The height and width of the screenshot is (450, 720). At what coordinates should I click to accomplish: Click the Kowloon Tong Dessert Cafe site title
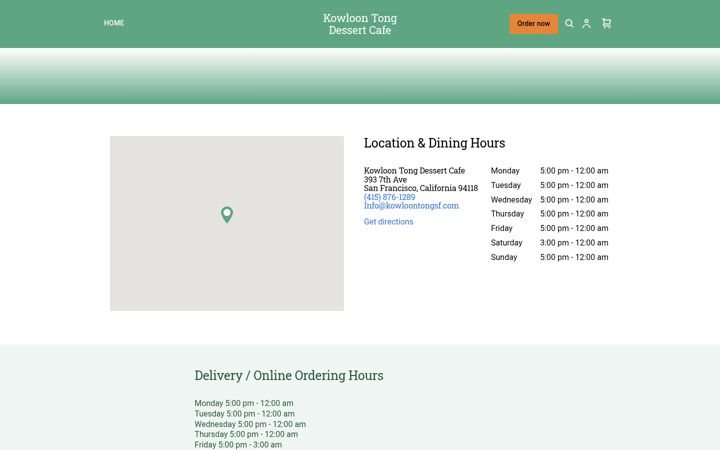(360, 24)
